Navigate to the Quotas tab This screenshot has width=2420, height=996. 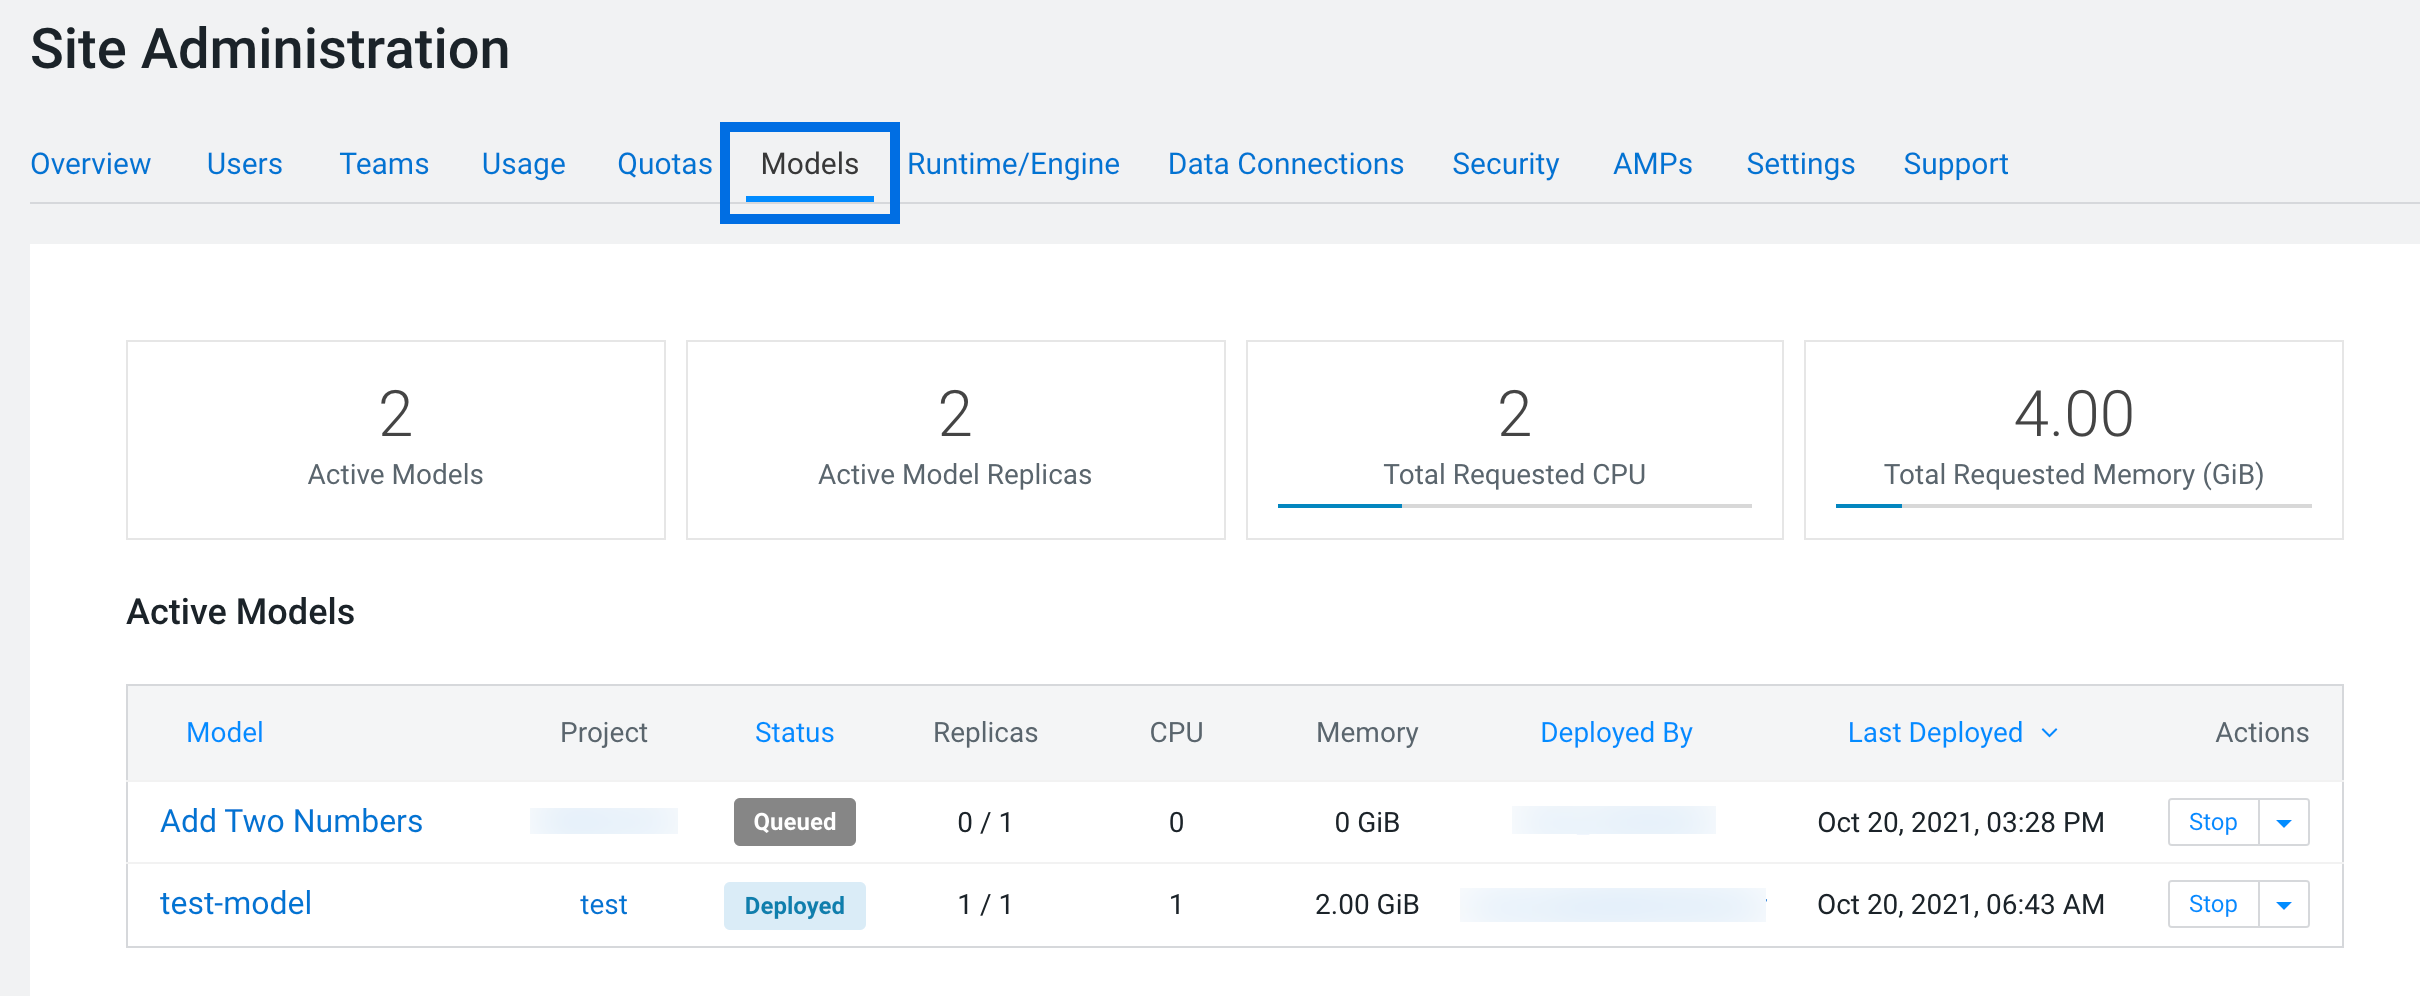(664, 164)
